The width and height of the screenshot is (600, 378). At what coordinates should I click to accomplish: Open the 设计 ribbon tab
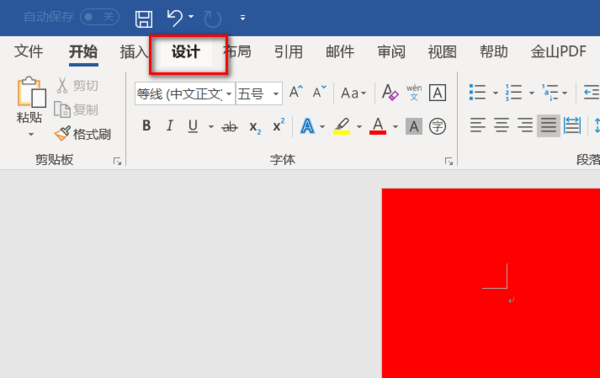click(x=186, y=52)
